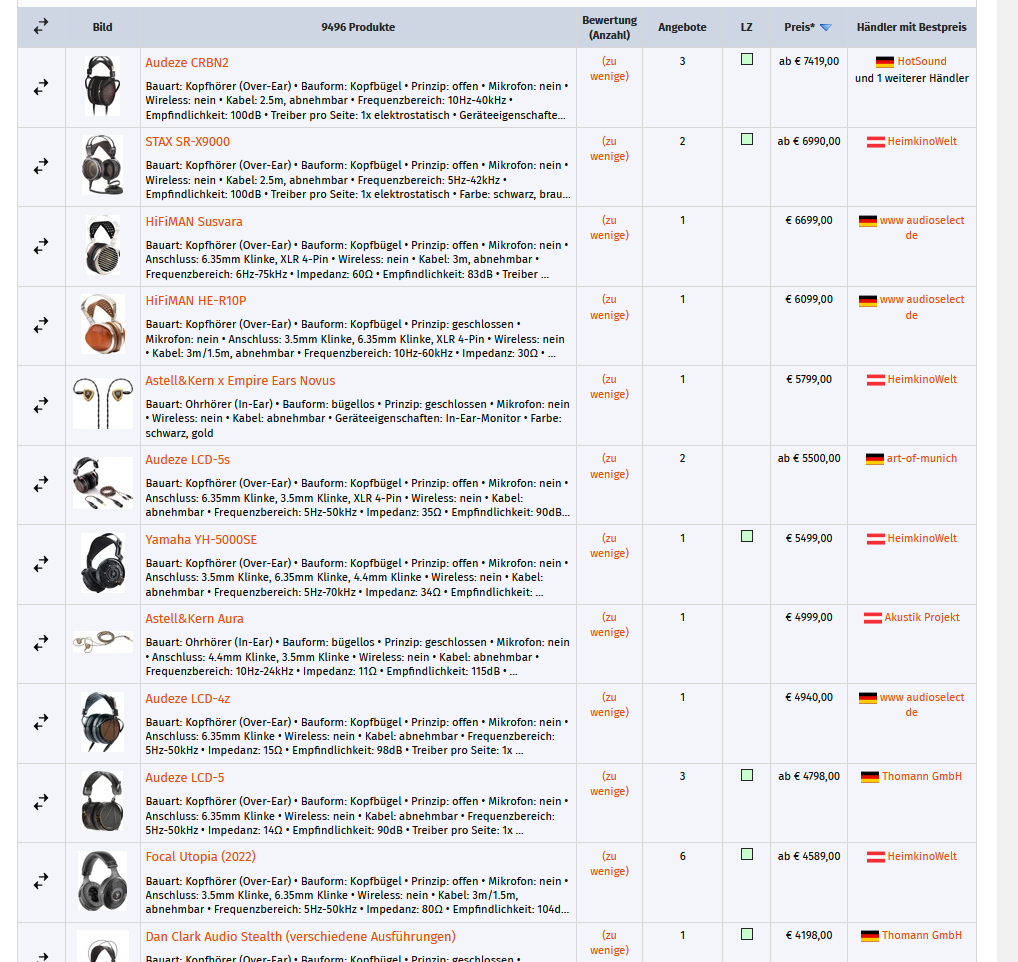Visit Thomann GmbH link for Audeze LCD-5

pos(922,777)
